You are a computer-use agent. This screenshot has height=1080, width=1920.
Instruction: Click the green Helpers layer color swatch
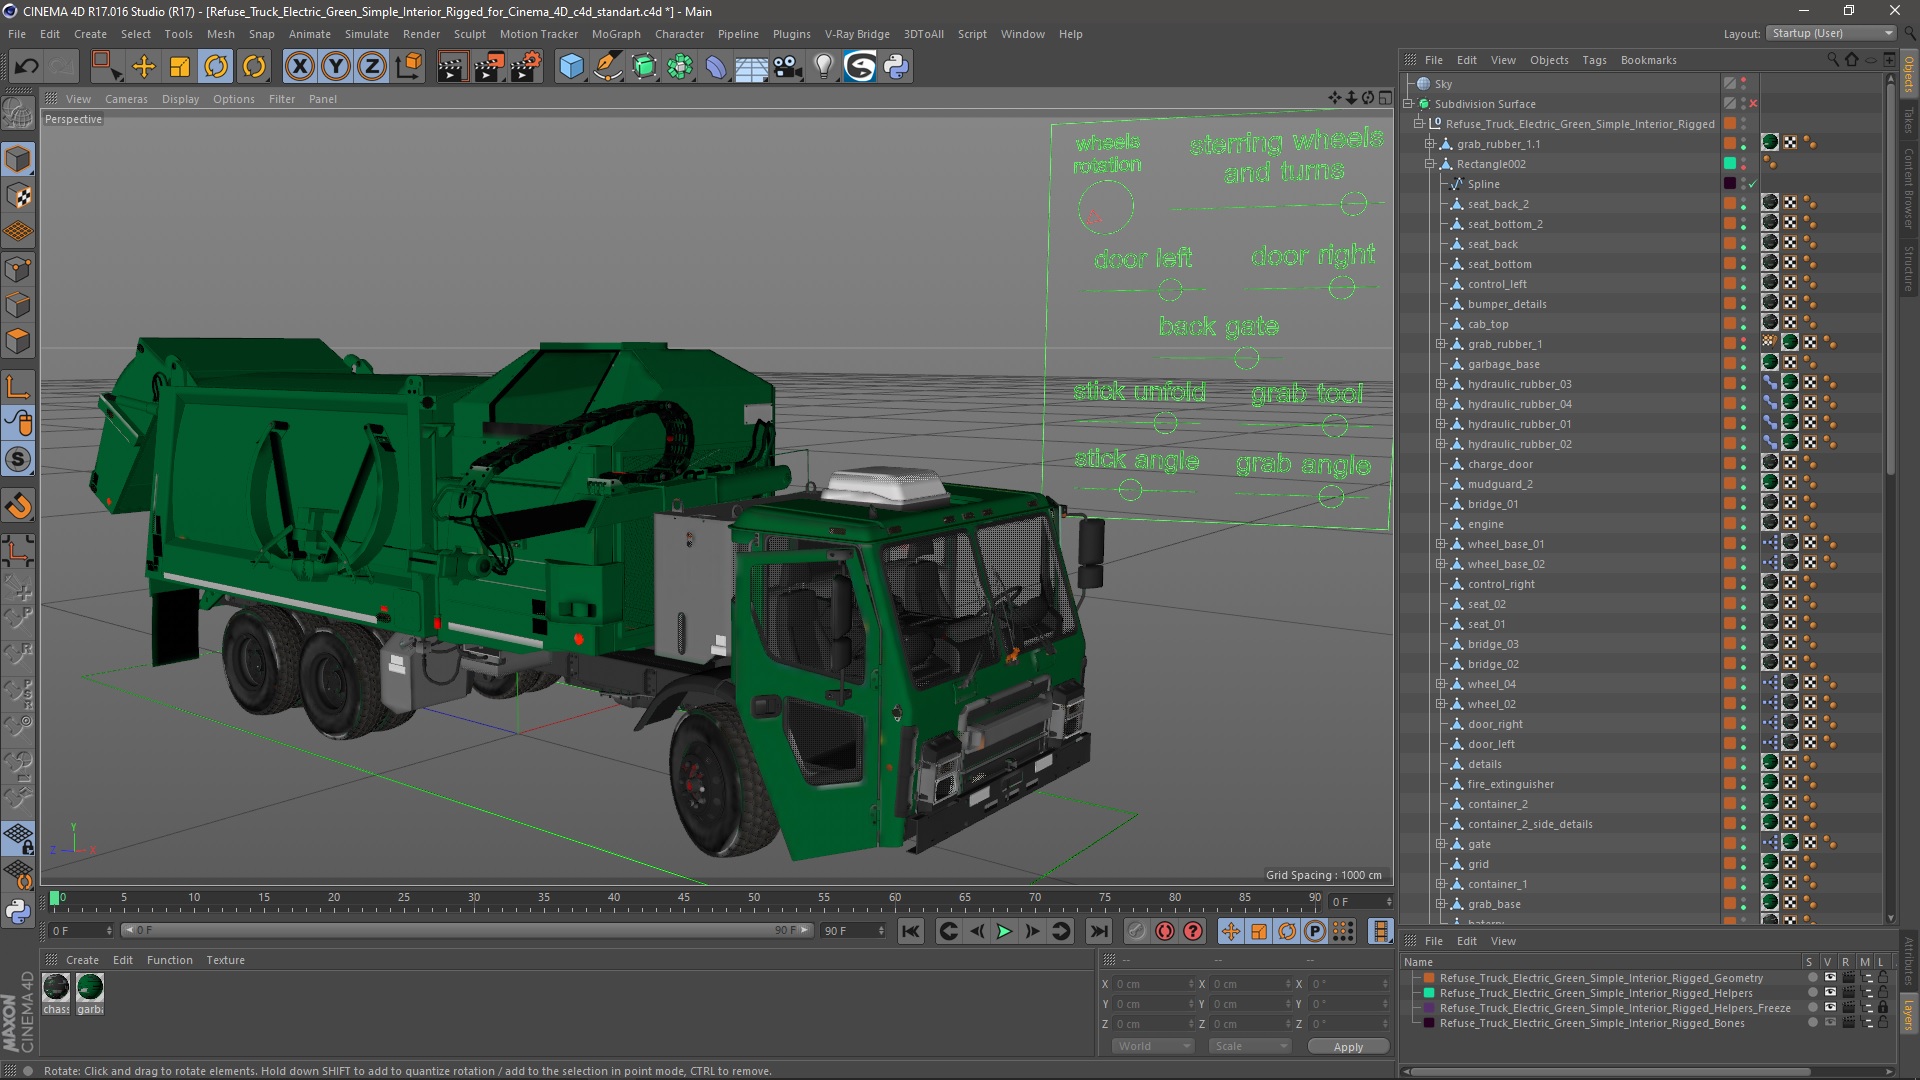1429,993
